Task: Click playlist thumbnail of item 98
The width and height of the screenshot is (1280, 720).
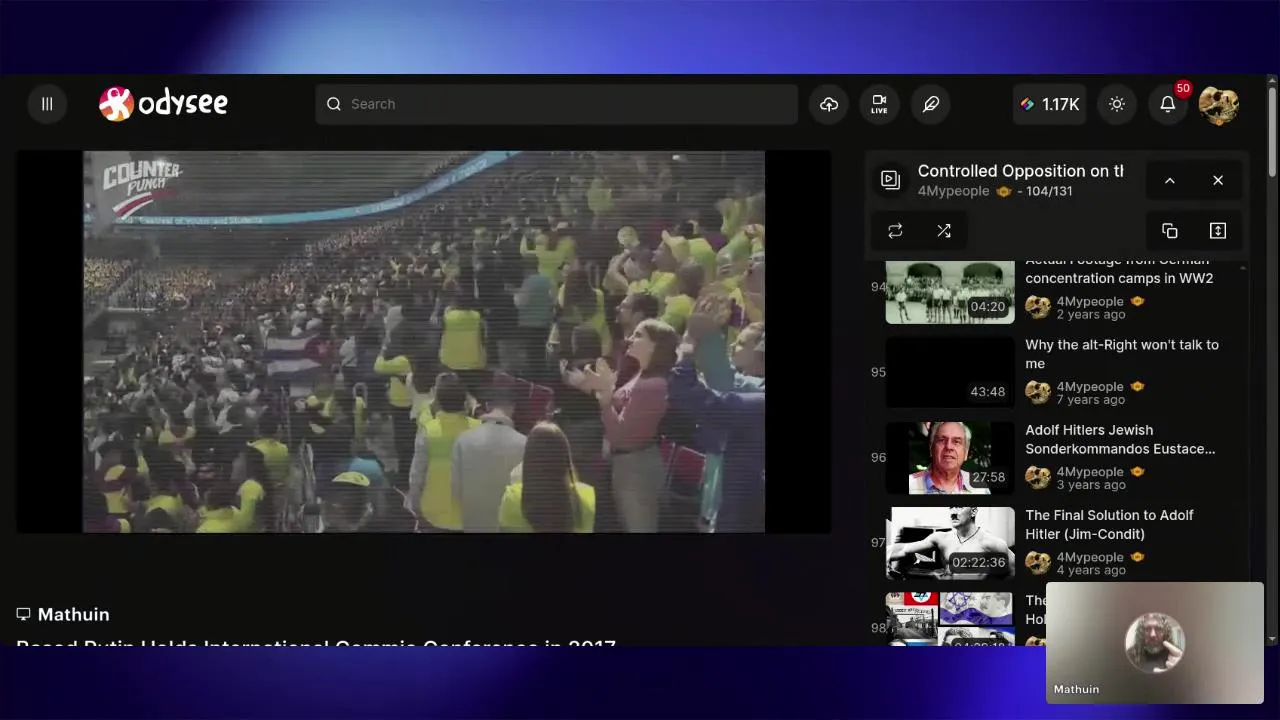Action: pos(950,619)
